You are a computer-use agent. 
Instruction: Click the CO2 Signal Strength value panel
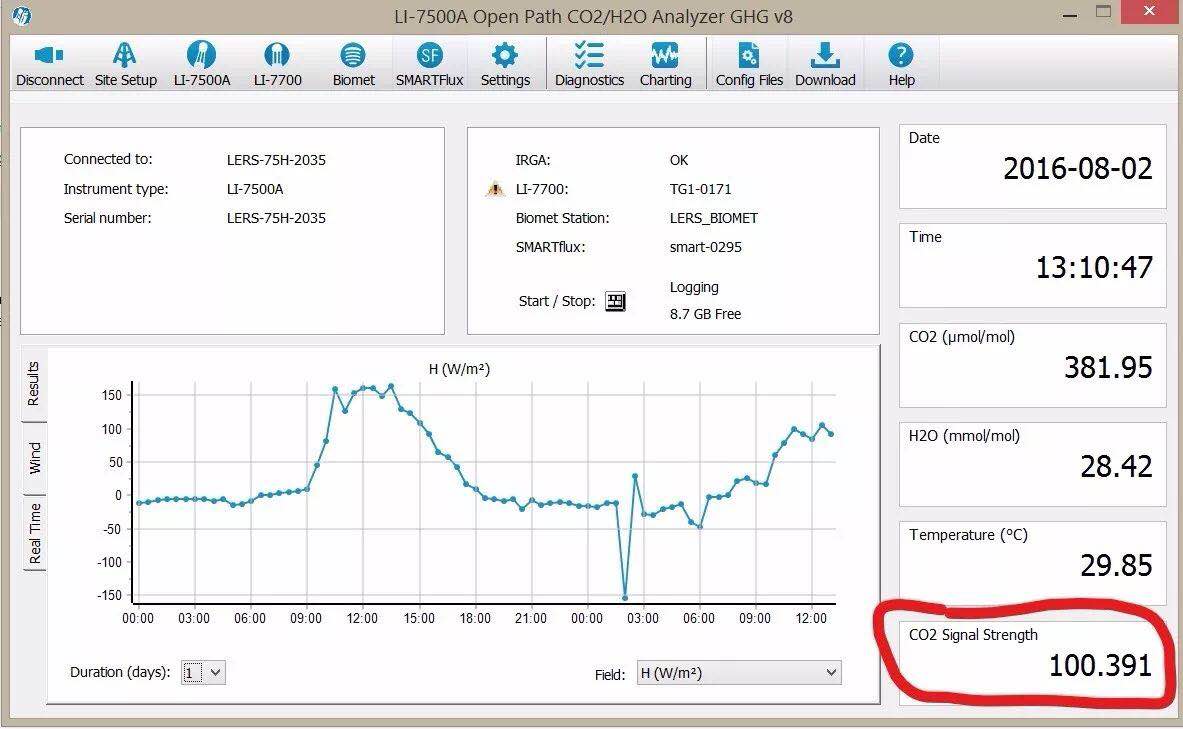1032,652
